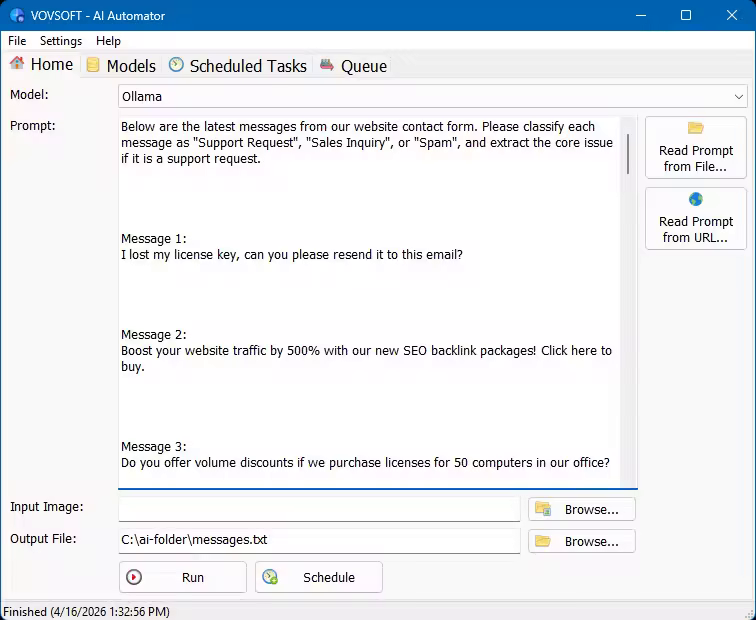Browse for the Output File location
This screenshot has width=756, height=620.
[x=582, y=541]
